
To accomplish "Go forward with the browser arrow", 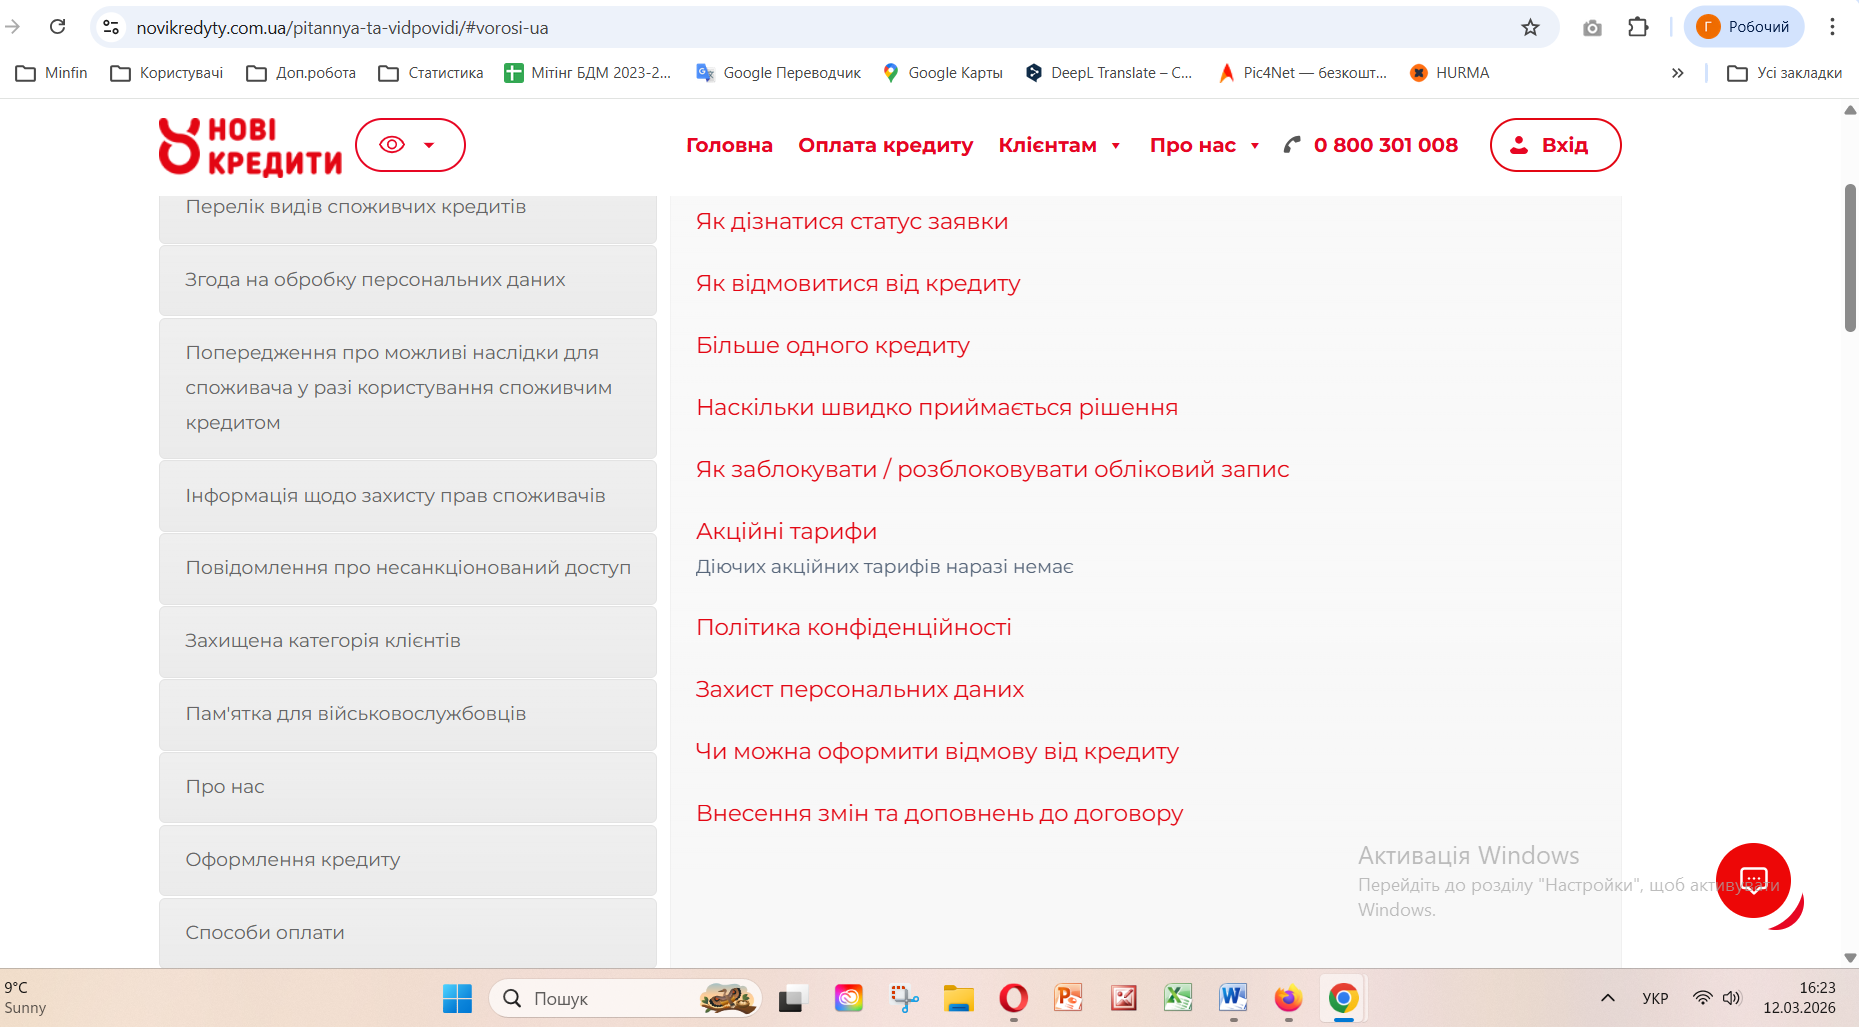I will coord(13,27).
